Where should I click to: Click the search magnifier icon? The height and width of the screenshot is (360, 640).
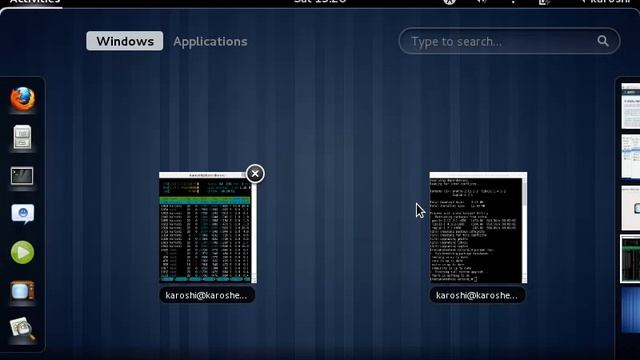(x=603, y=41)
